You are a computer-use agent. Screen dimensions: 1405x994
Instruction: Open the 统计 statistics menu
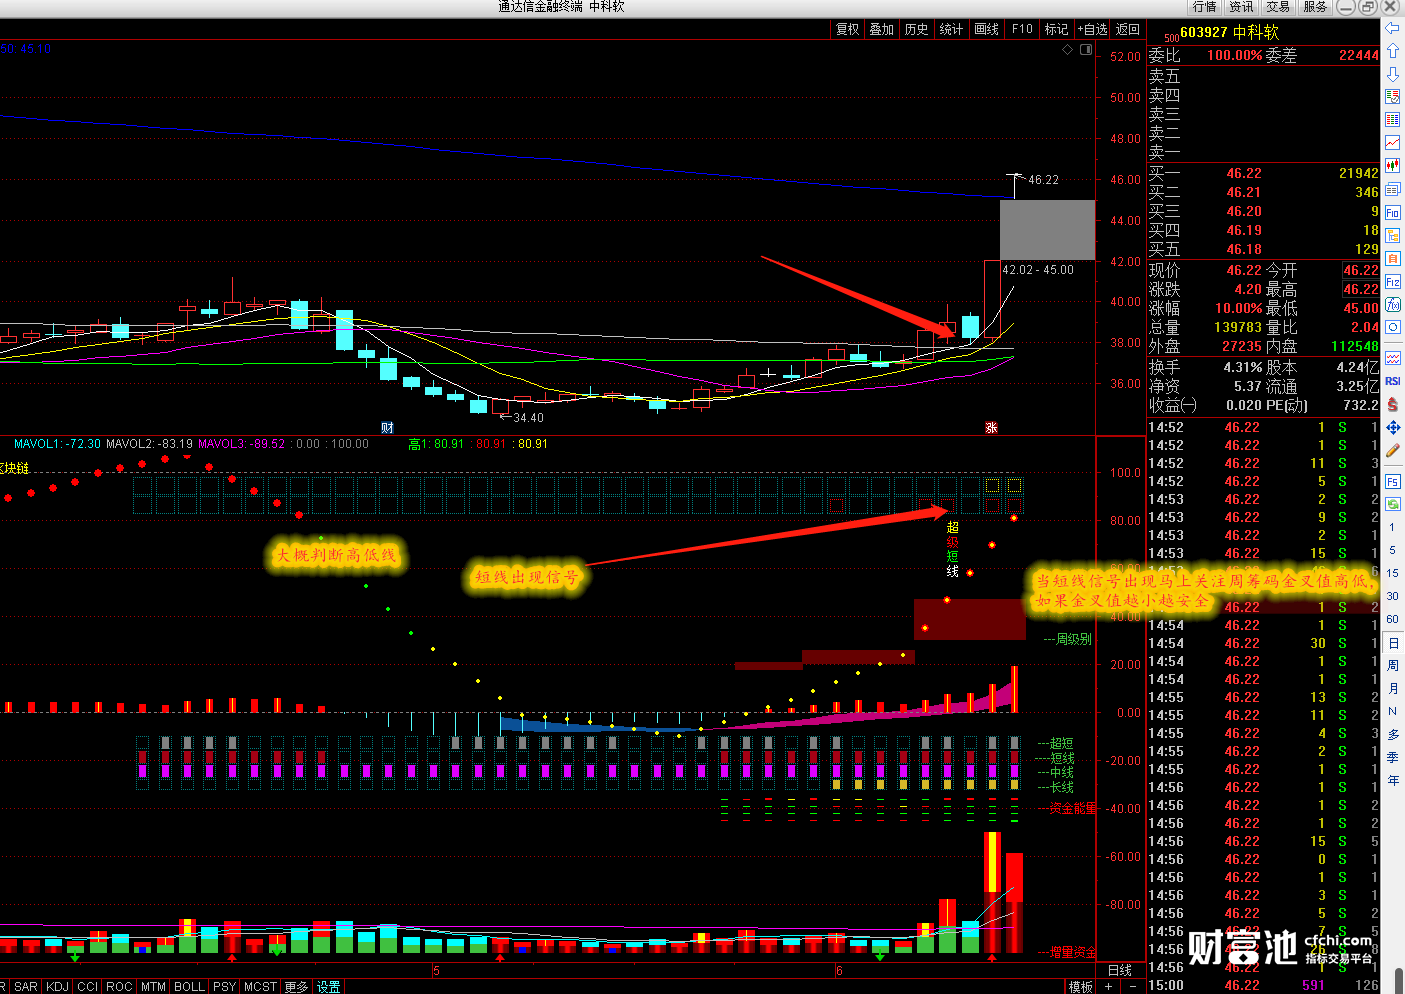coord(951,30)
